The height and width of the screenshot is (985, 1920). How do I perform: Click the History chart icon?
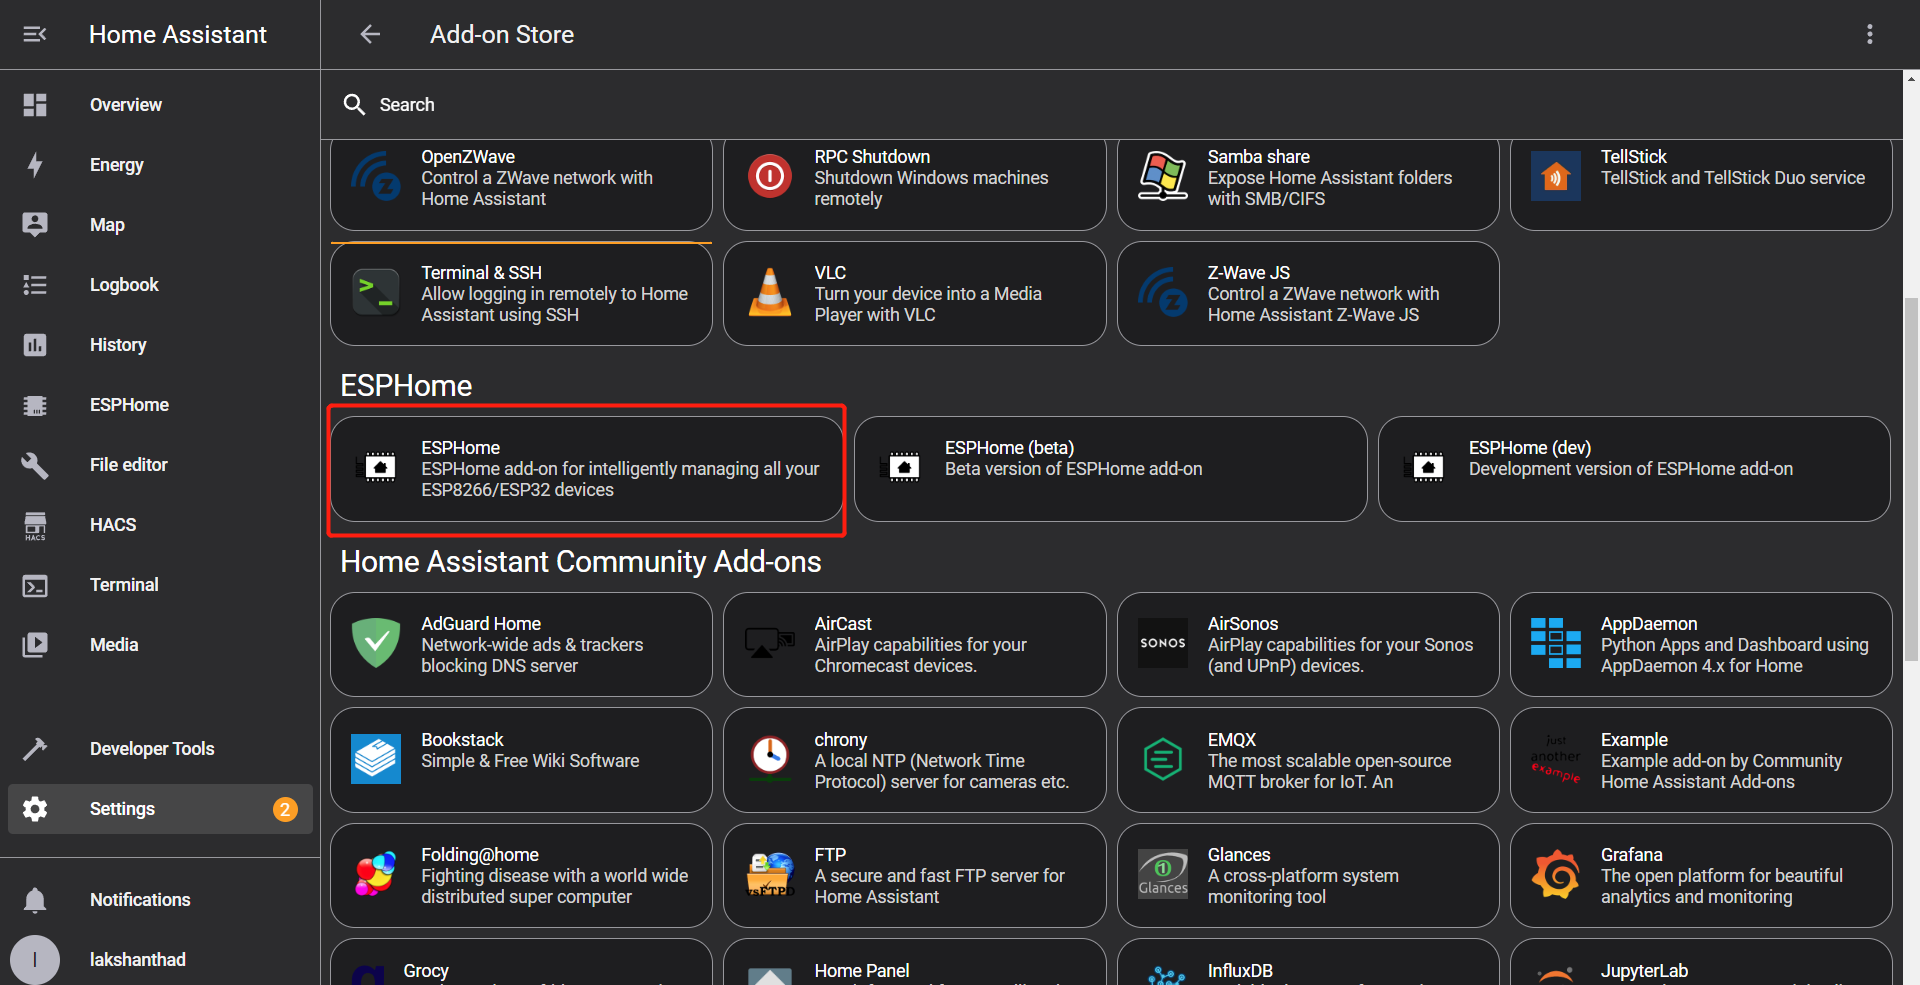pos(35,345)
